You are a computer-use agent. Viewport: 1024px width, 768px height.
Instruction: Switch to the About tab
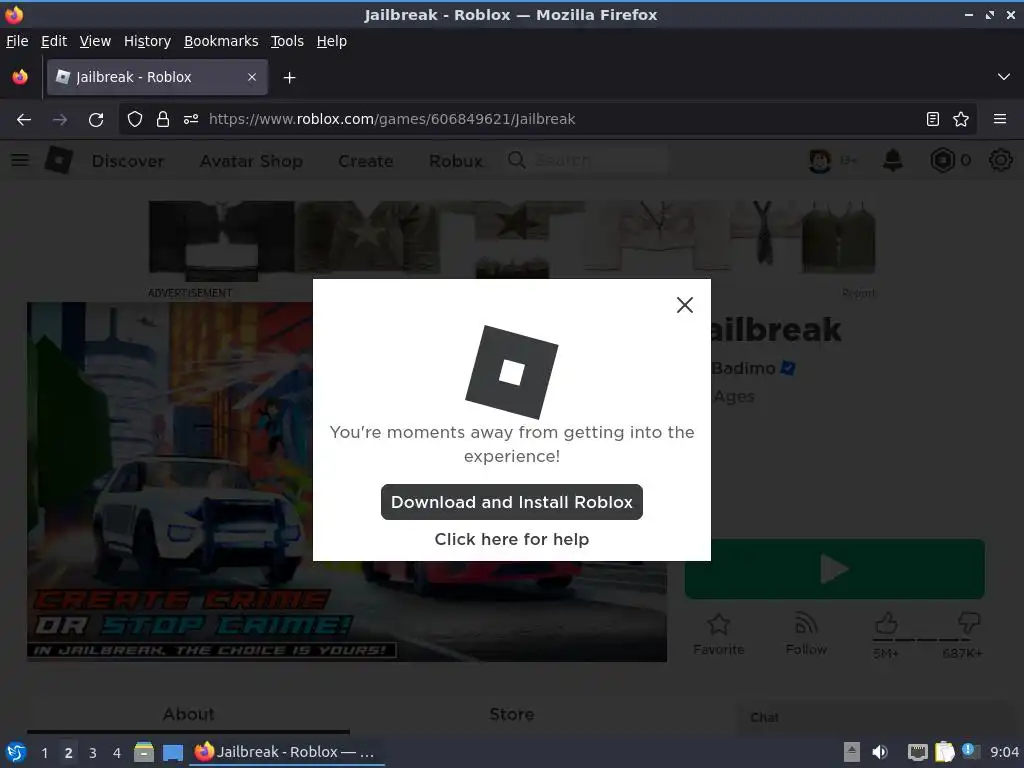(x=188, y=714)
